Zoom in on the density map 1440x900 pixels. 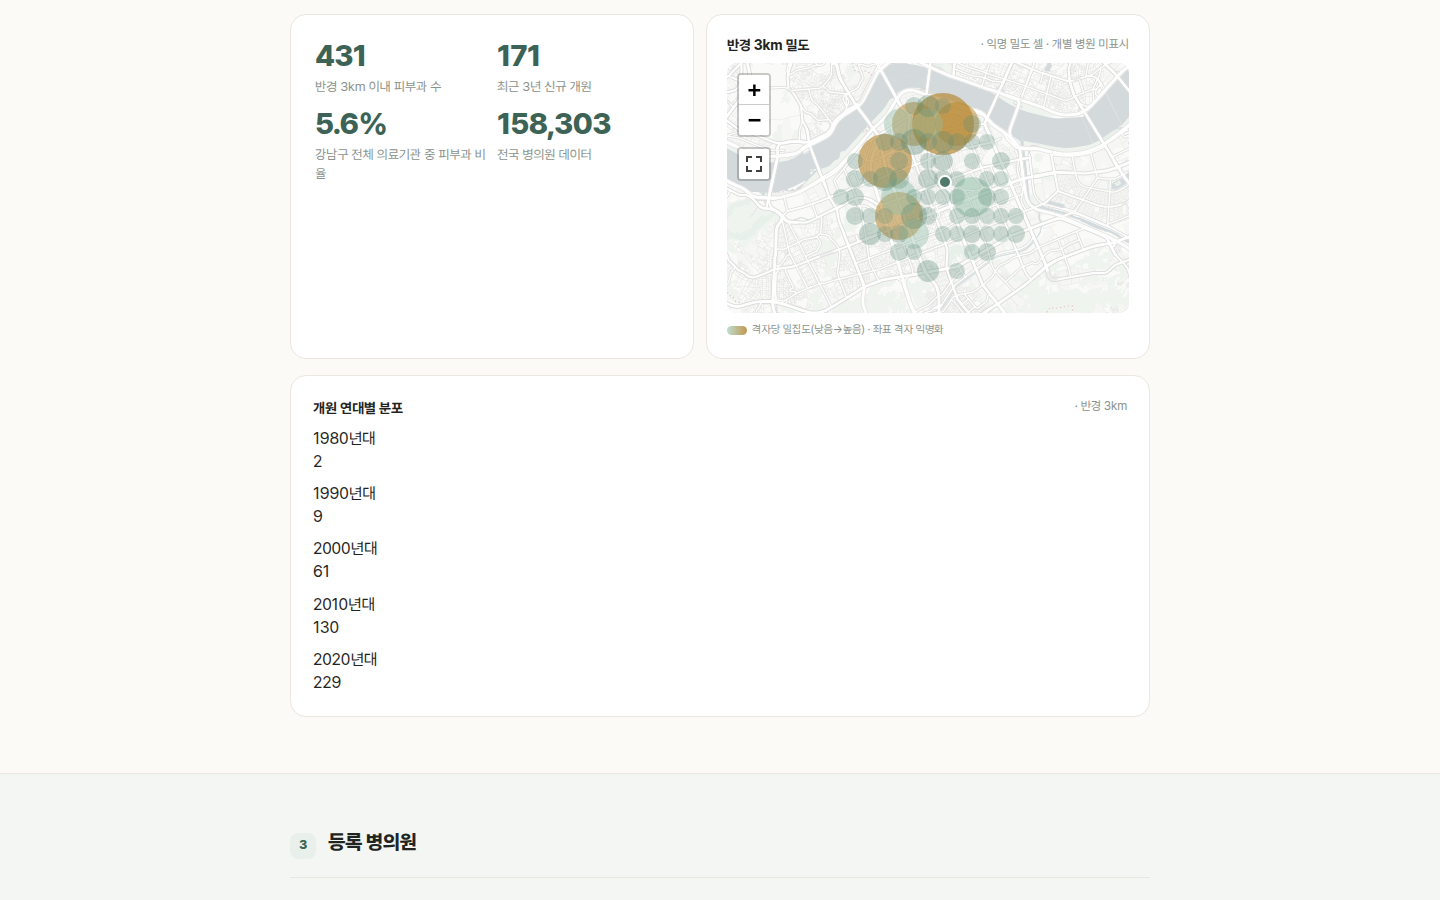point(754,90)
